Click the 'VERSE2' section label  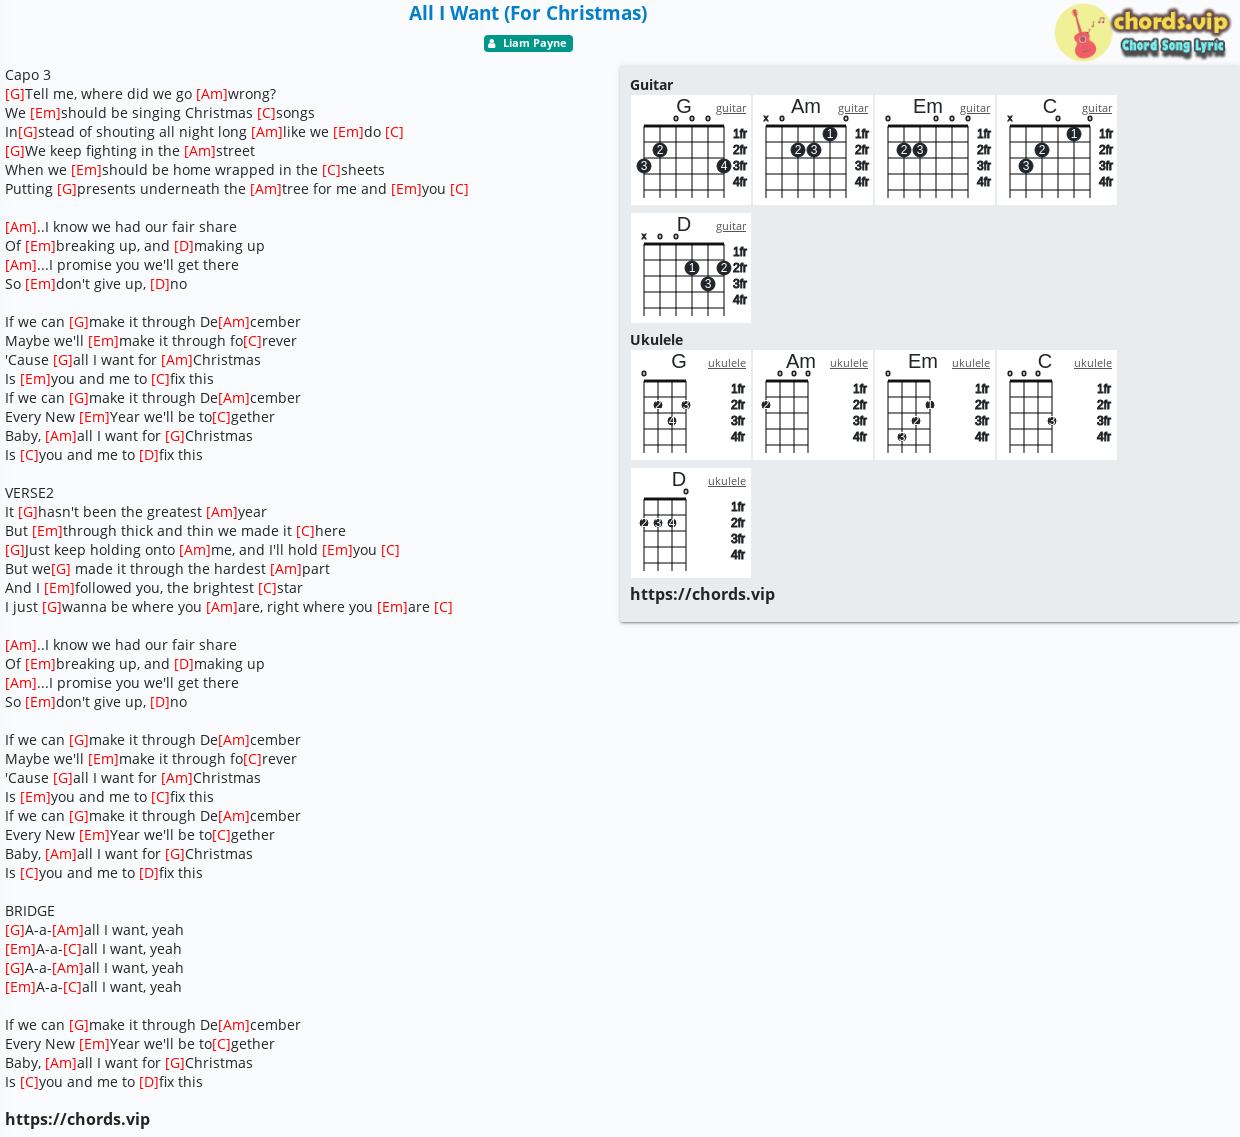(30, 493)
